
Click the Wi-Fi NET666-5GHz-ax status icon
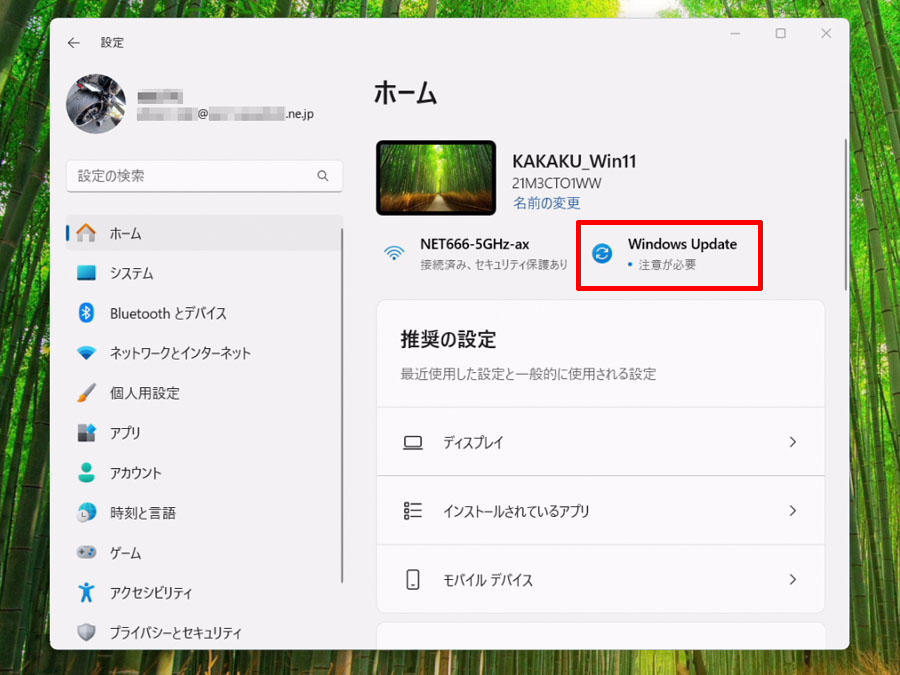394,253
